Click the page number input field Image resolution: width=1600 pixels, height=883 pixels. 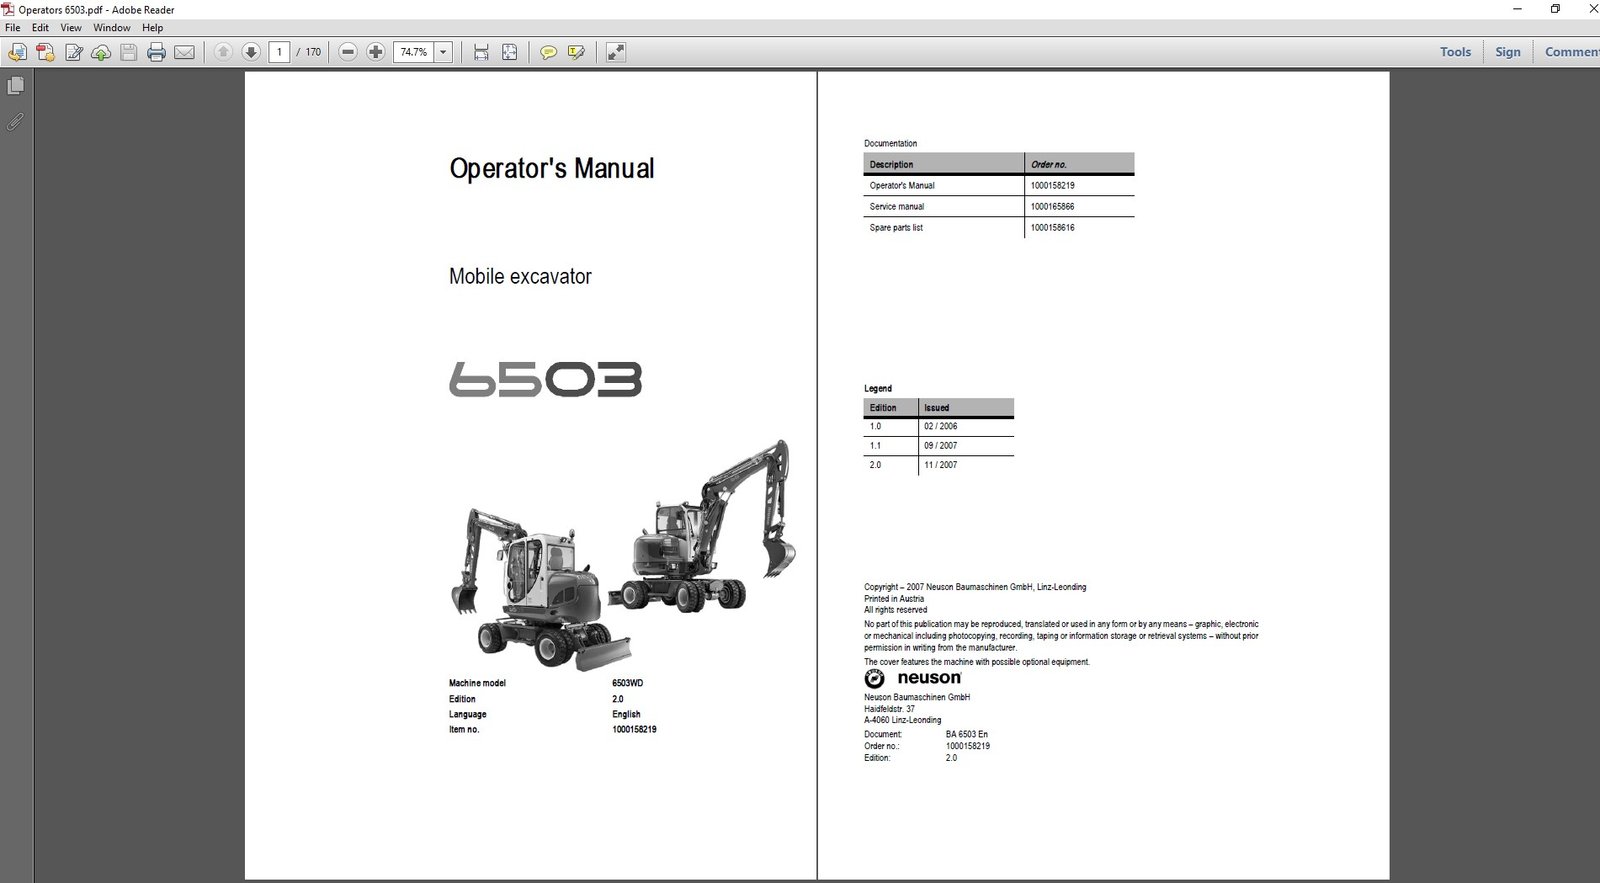[x=279, y=52]
